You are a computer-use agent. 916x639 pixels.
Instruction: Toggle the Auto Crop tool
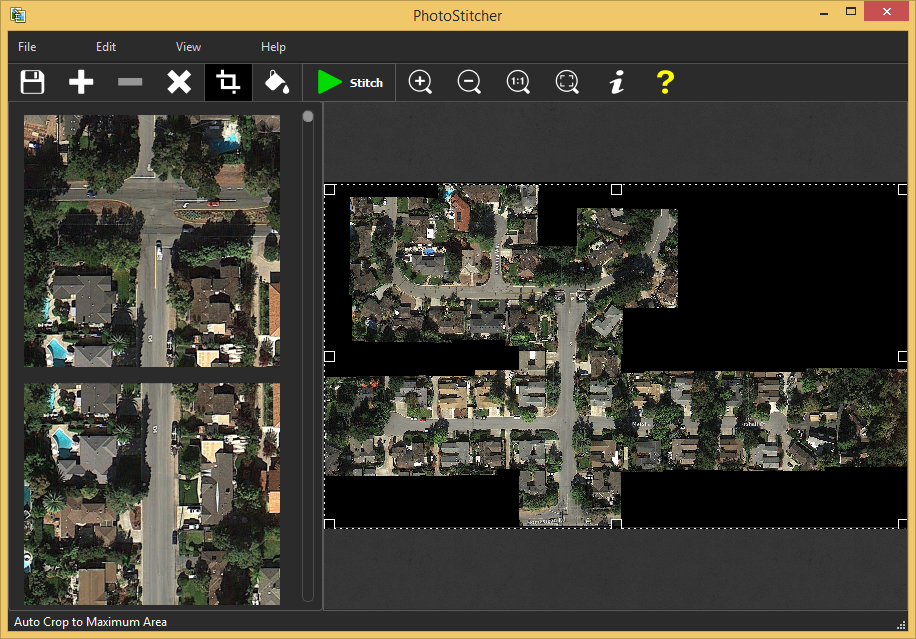pyautogui.click(x=228, y=82)
